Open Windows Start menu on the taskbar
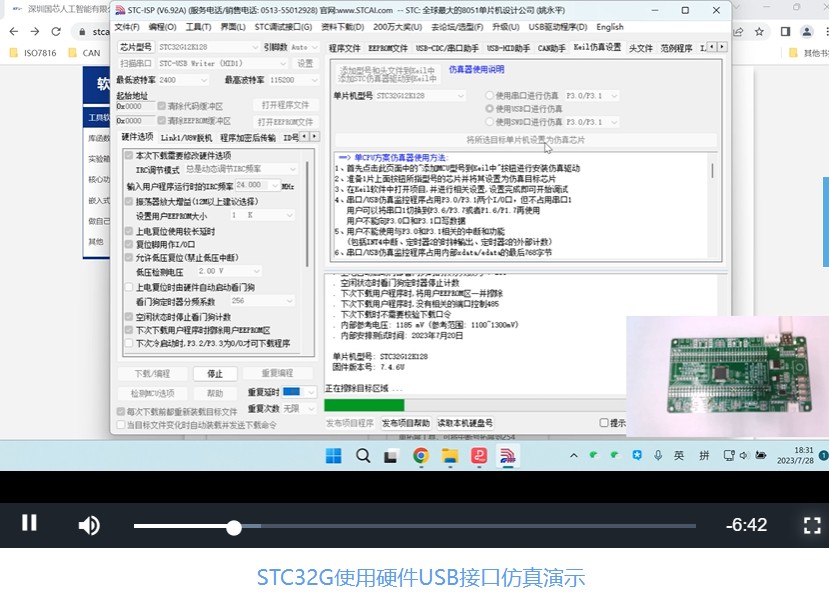 coord(334,456)
